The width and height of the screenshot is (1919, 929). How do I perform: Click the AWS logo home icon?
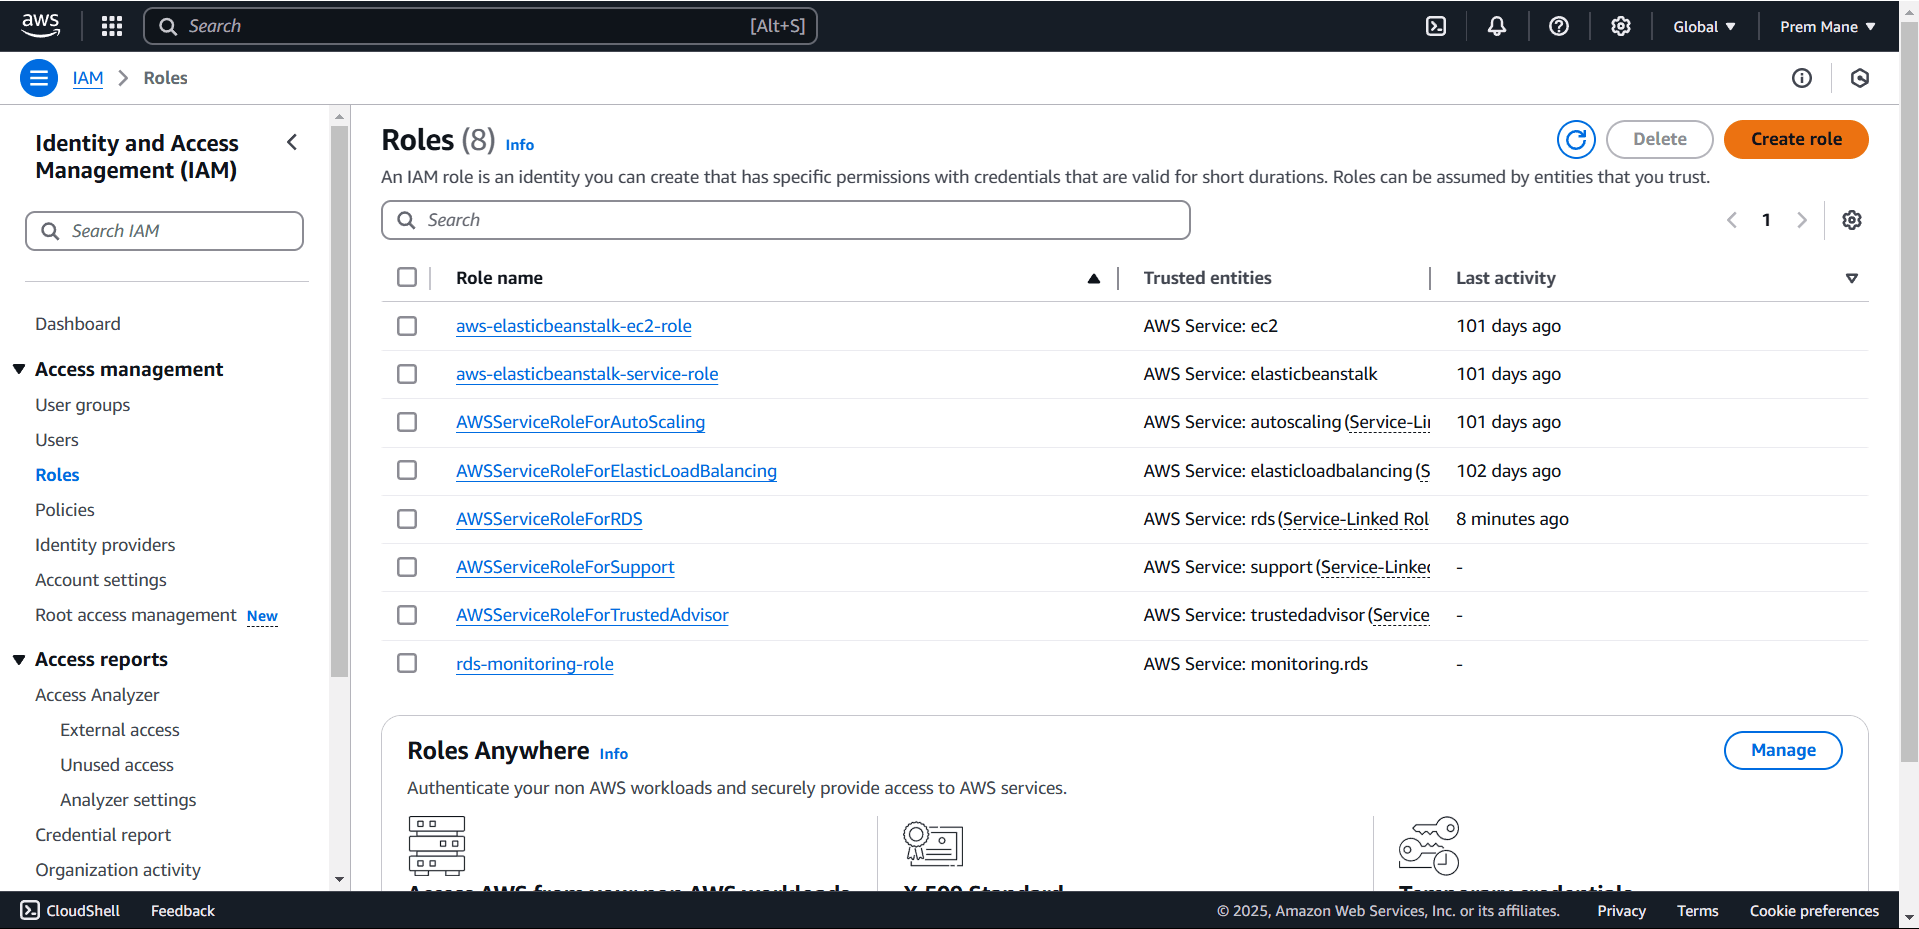[x=41, y=25]
